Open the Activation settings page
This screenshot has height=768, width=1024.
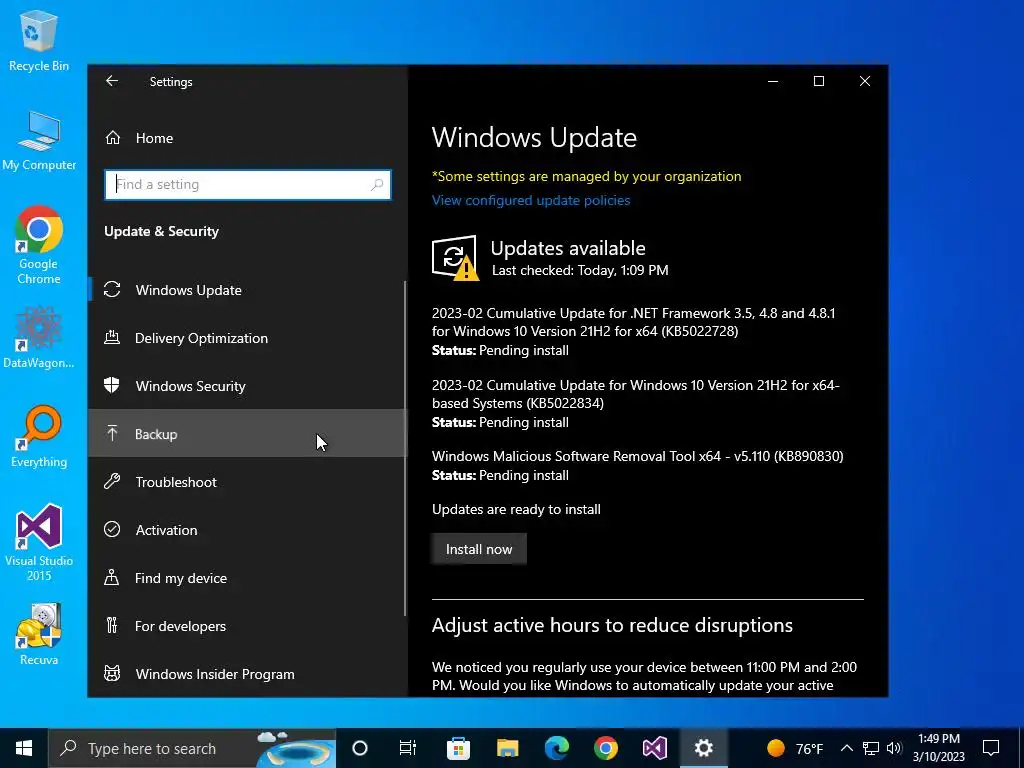[247, 529]
